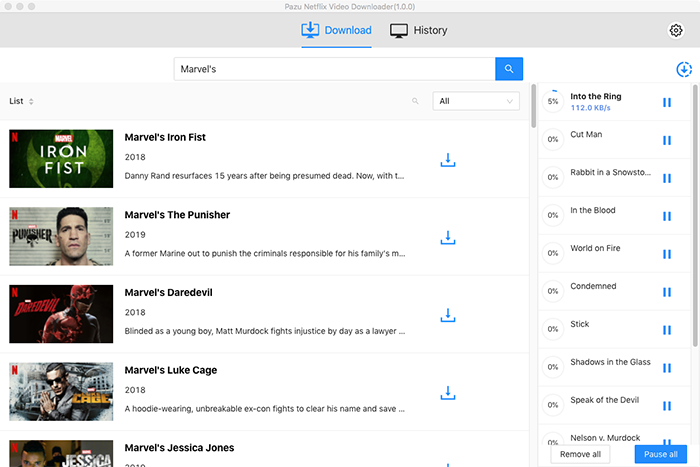700x467 pixels.
Task: Switch to the History tab
Action: click(418, 30)
